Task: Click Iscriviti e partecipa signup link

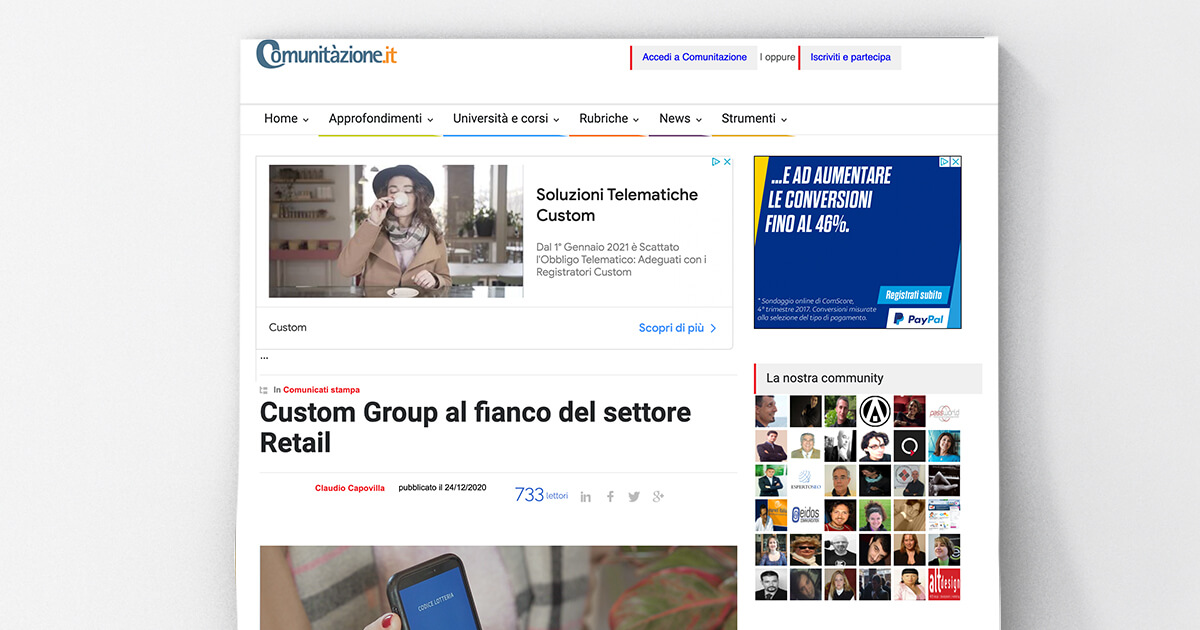Action: pos(850,57)
